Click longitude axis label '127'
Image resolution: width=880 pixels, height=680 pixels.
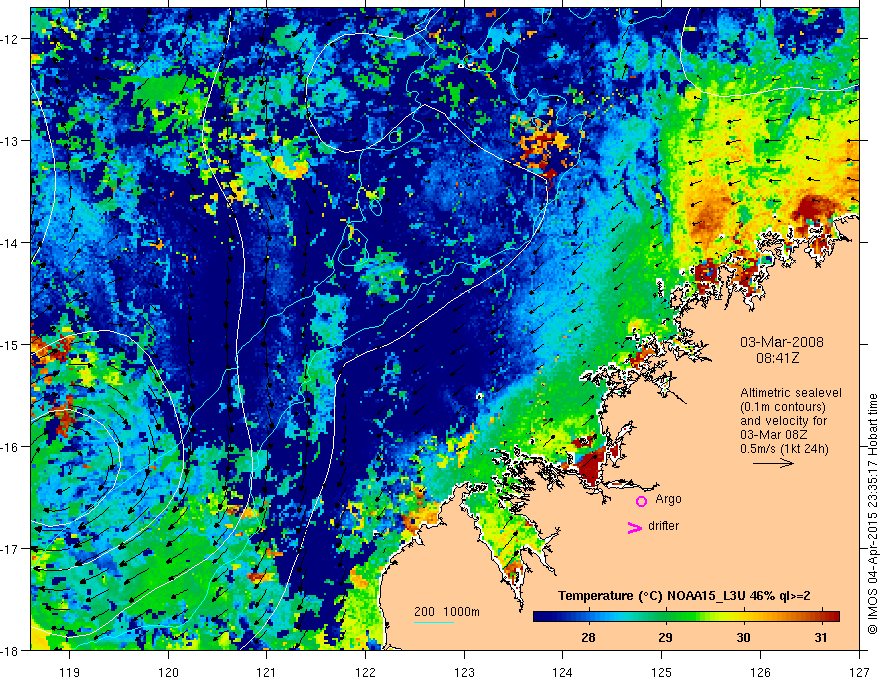[859, 672]
